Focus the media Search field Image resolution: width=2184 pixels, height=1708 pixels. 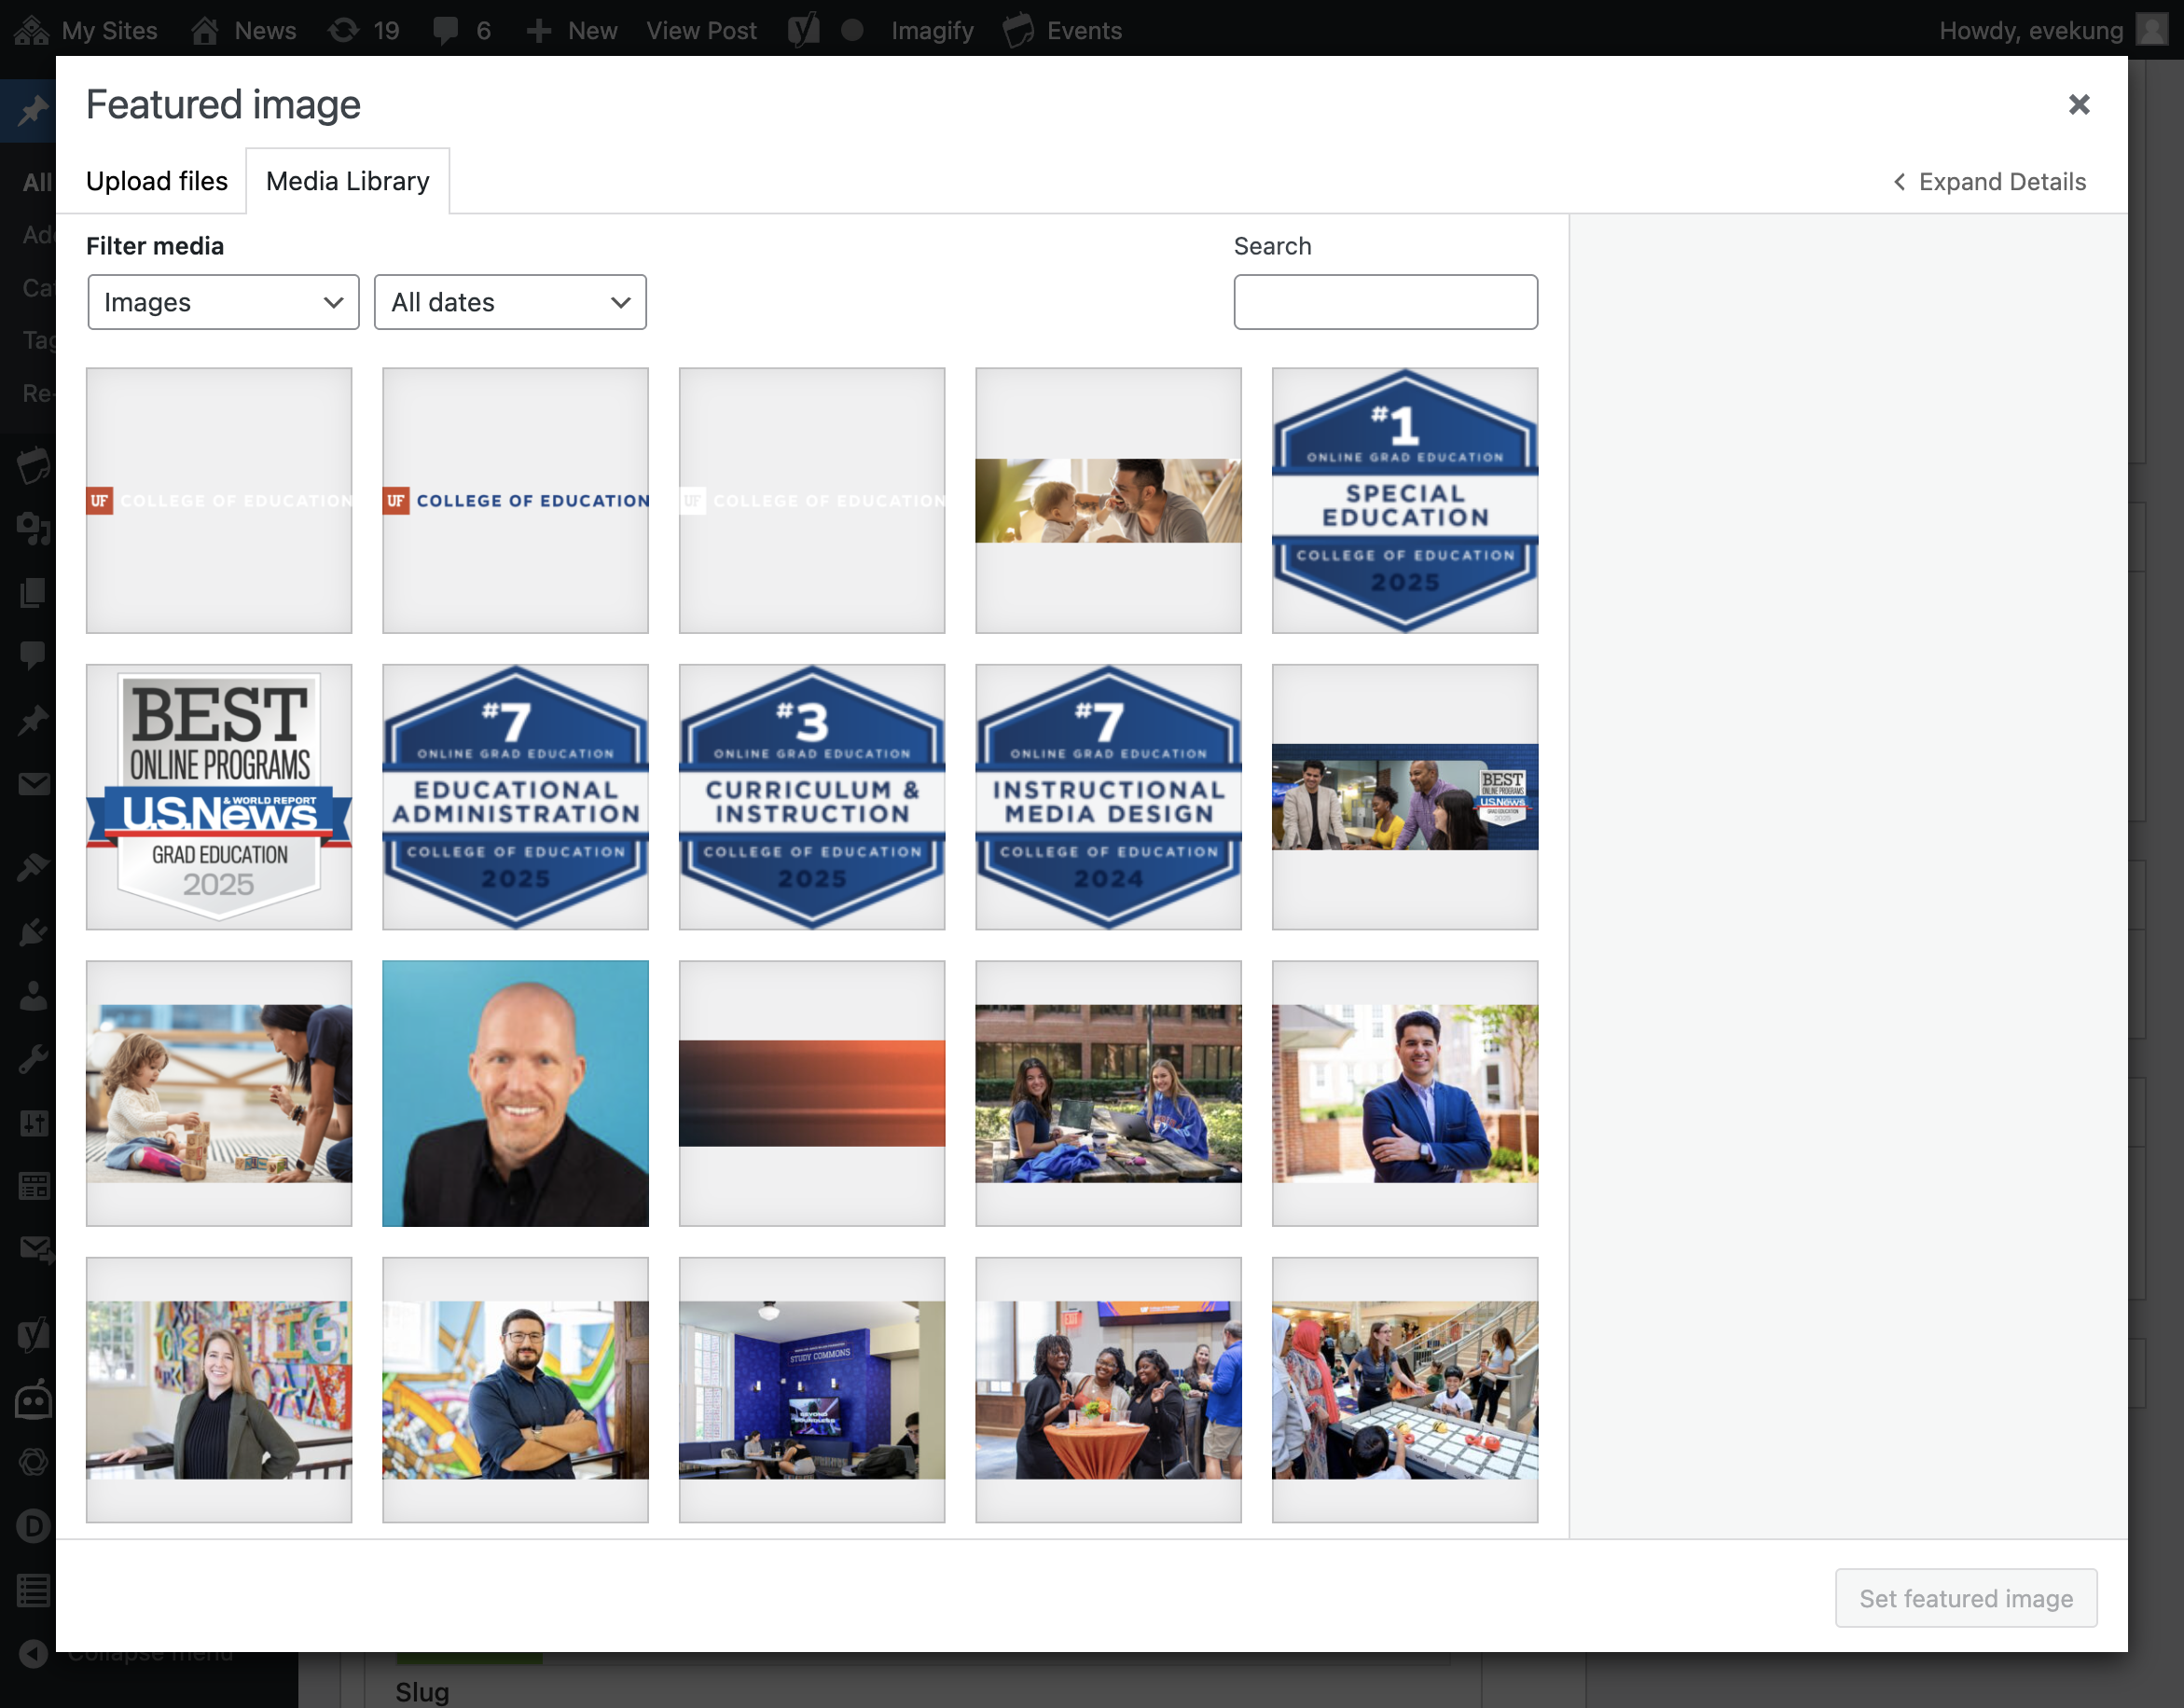click(x=1385, y=302)
